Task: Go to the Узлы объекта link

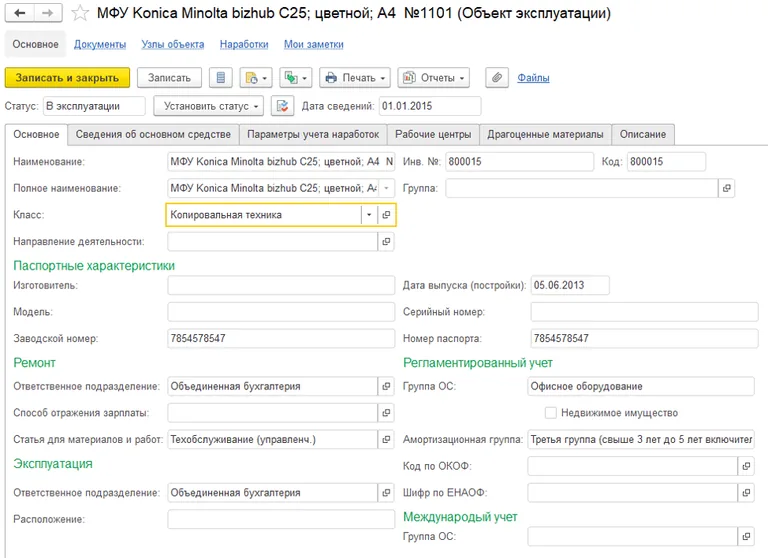Action: coord(173,44)
